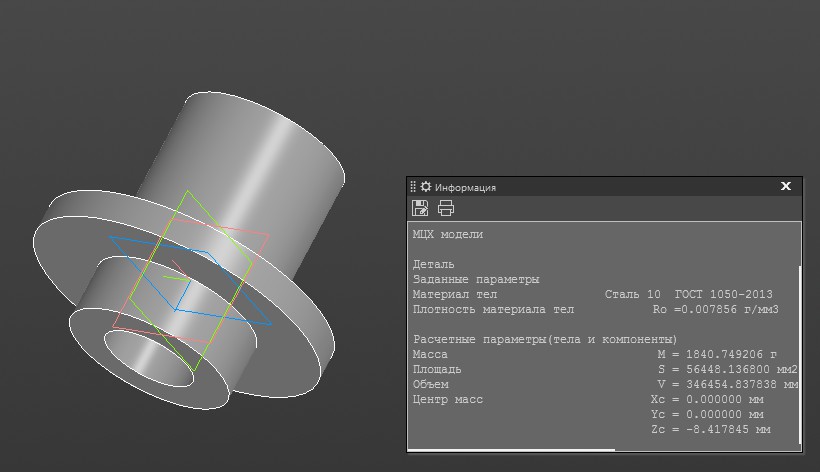
Task: Print the information panel contents
Action: [x=446, y=208]
